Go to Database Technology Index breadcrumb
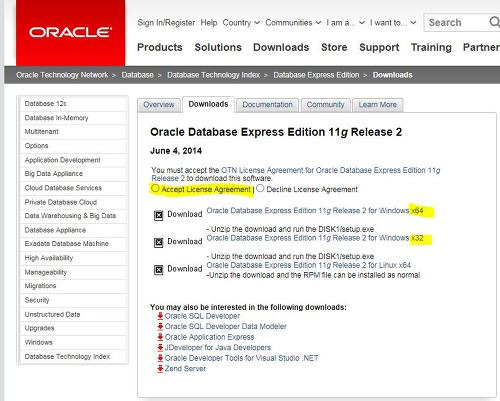The width and height of the screenshot is (500, 401). tap(213, 75)
